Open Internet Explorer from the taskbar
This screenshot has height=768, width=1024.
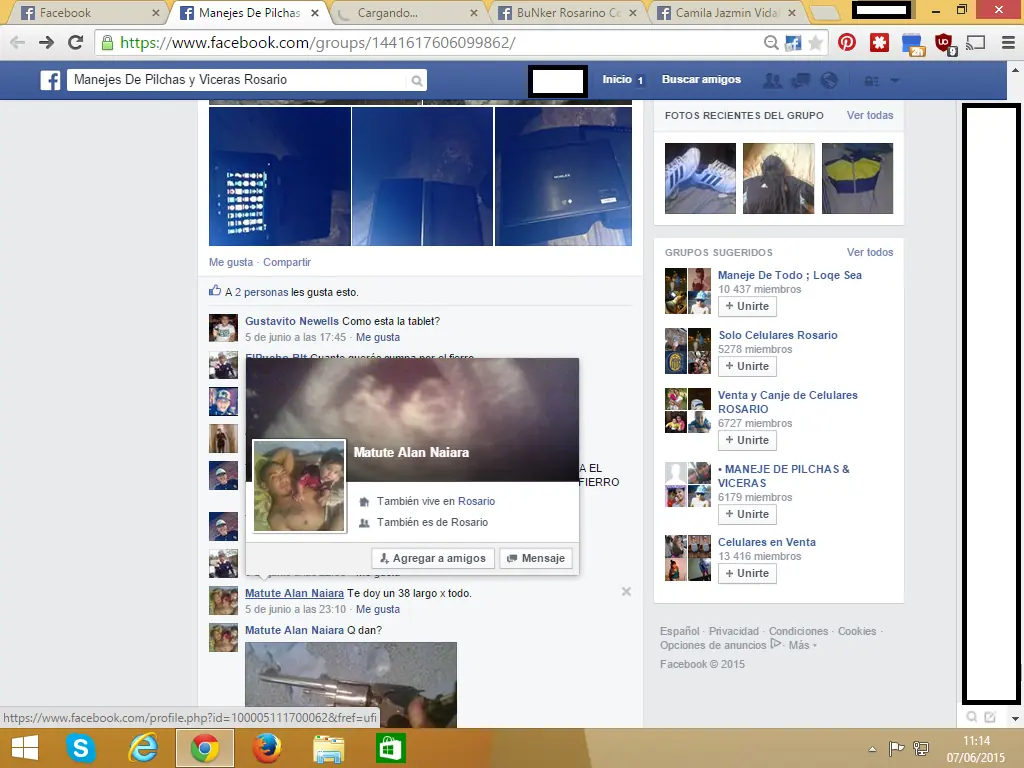coord(143,748)
